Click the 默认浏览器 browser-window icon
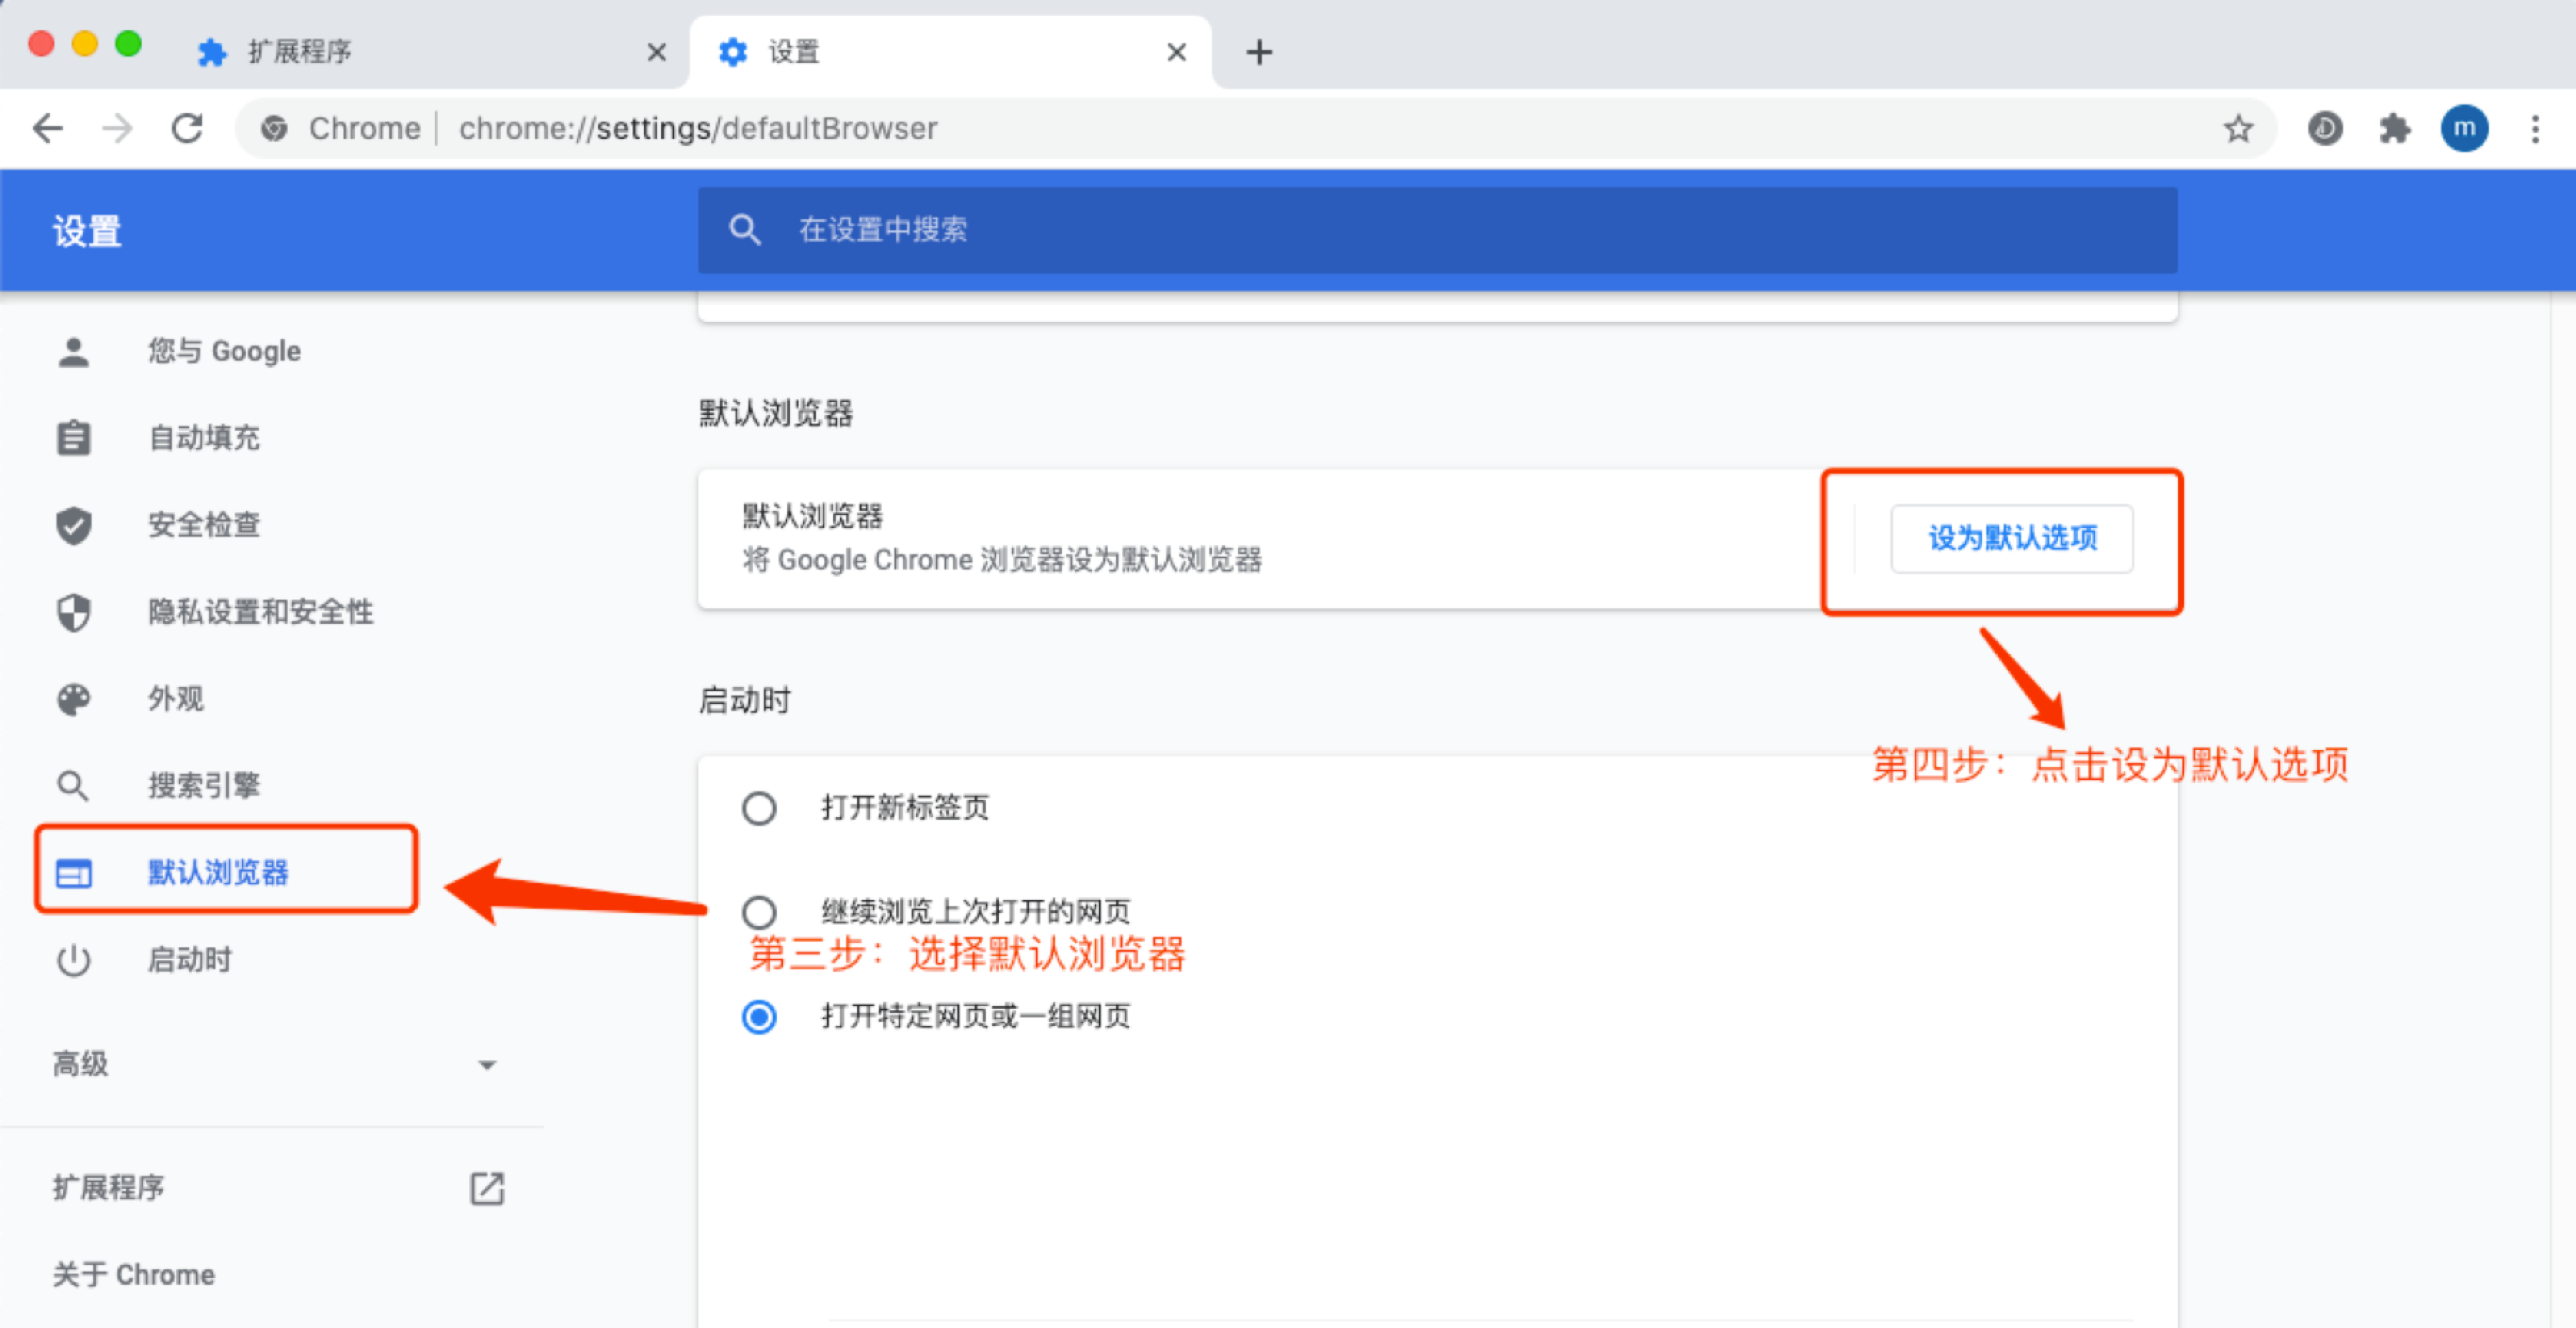Screen dimensions: 2576x1328 coord(73,873)
